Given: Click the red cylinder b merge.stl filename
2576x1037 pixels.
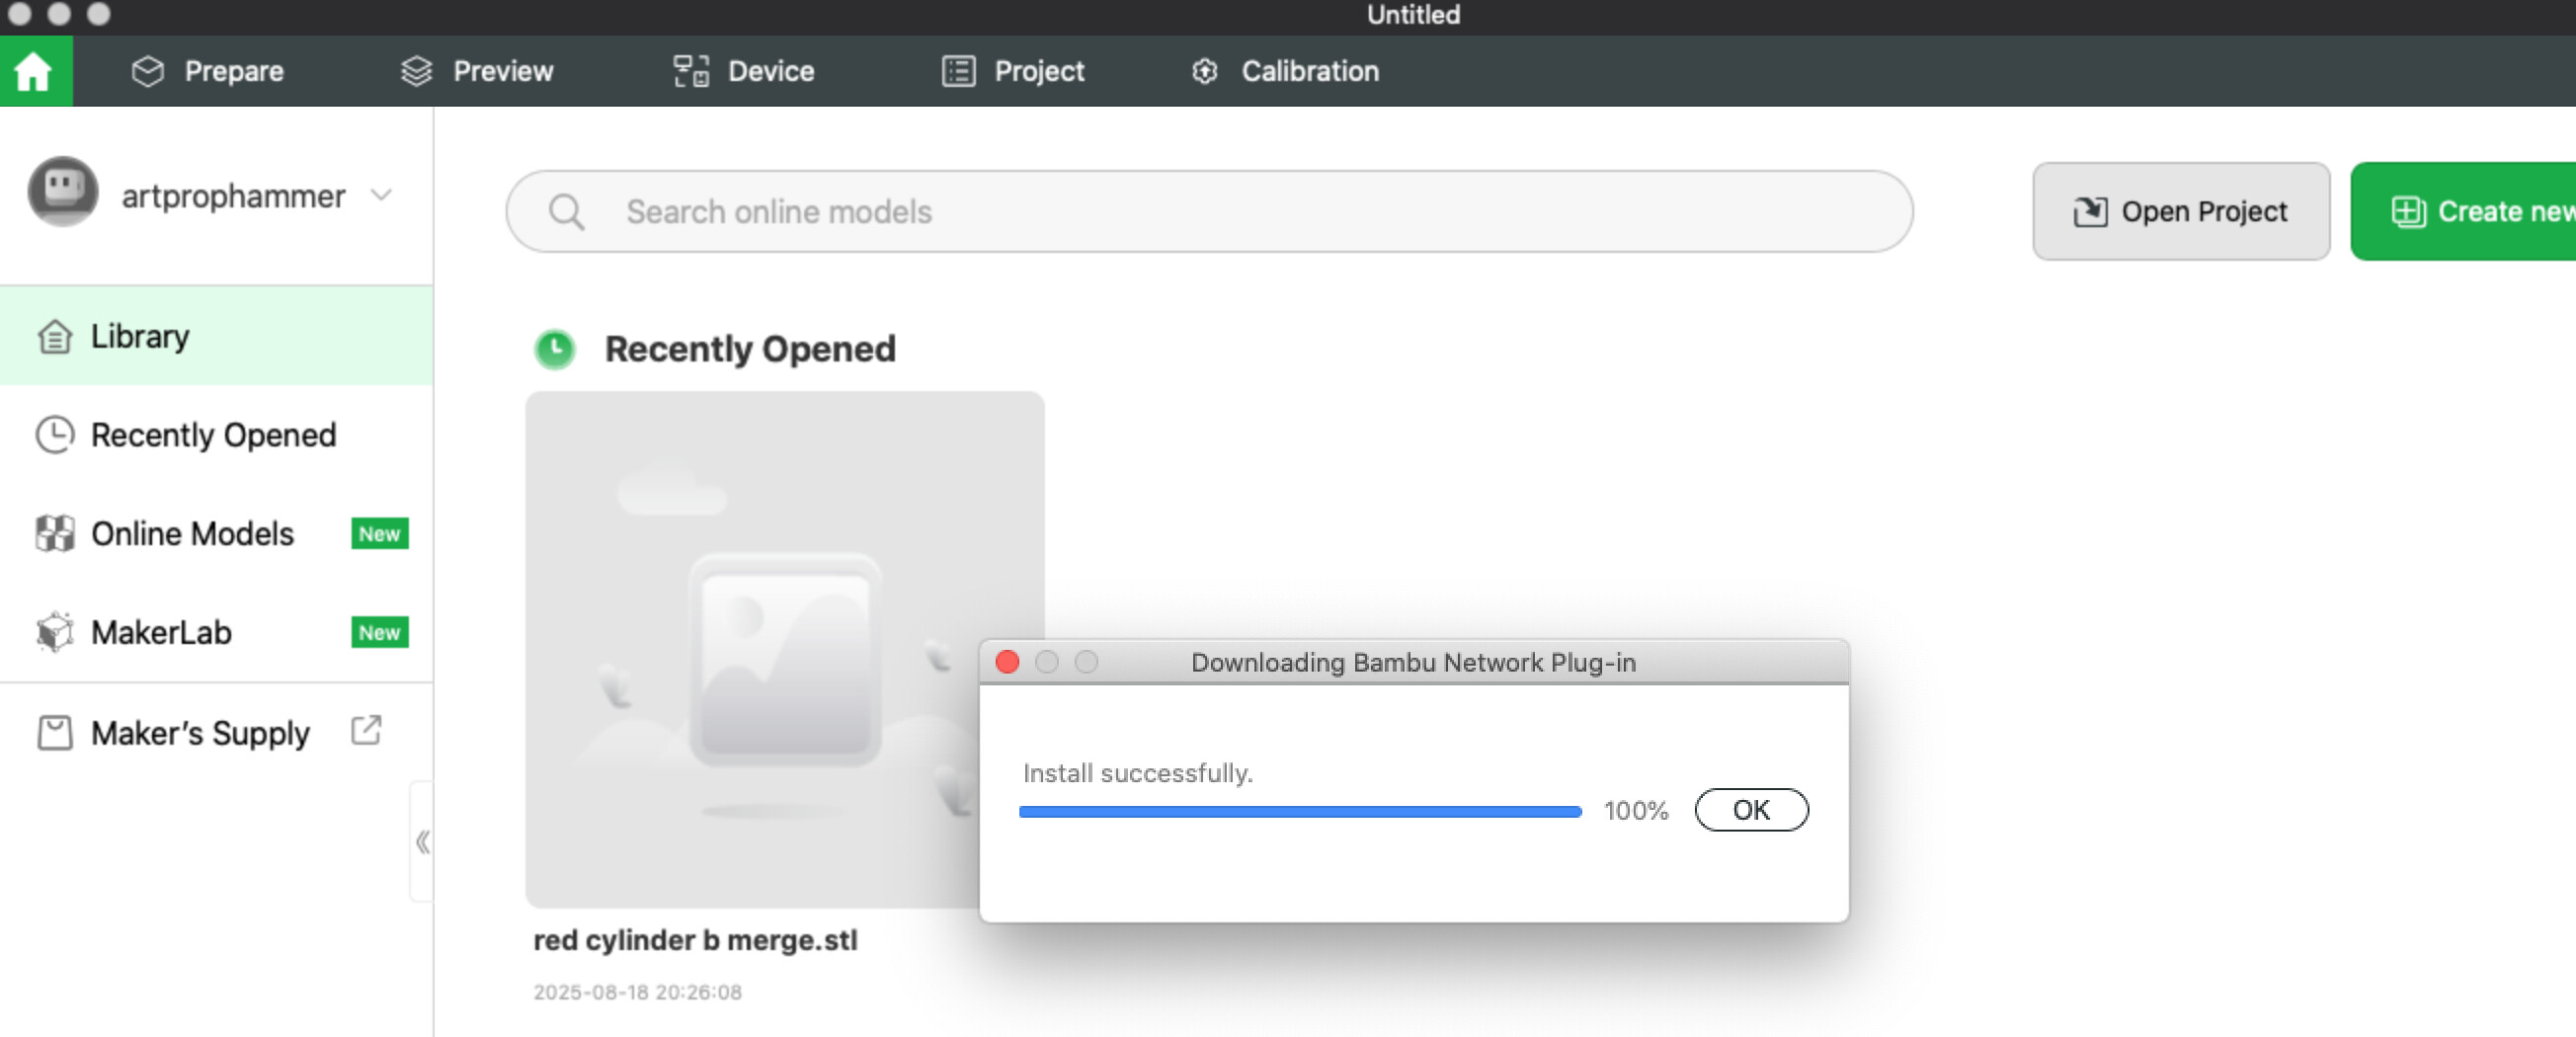Looking at the screenshot, I should (695, 941).
